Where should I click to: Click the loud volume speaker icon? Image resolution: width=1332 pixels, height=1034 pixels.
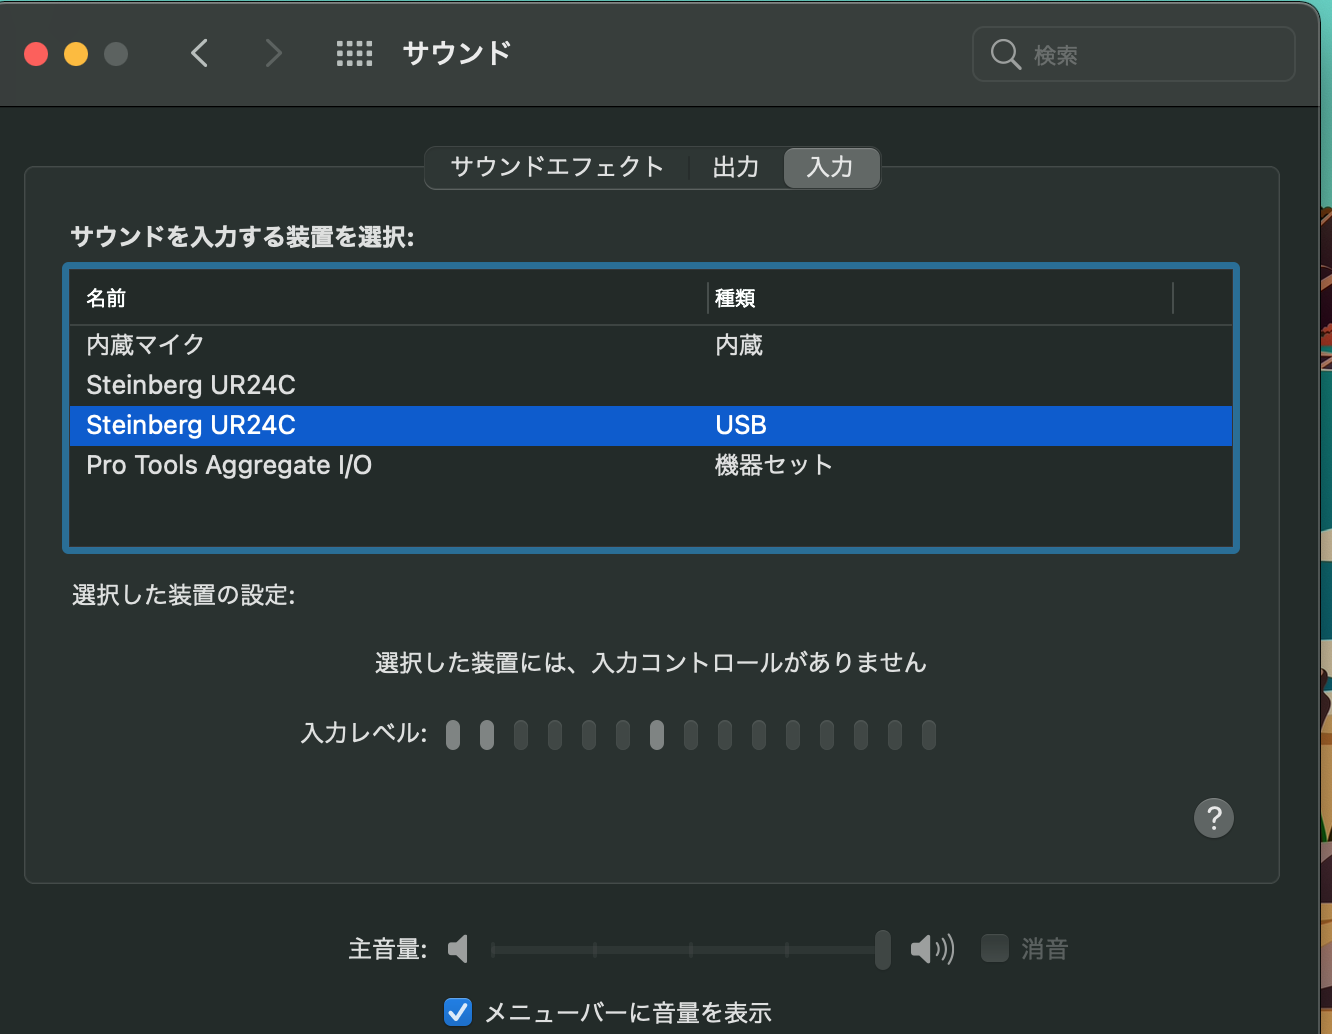(x=932, y=948)
